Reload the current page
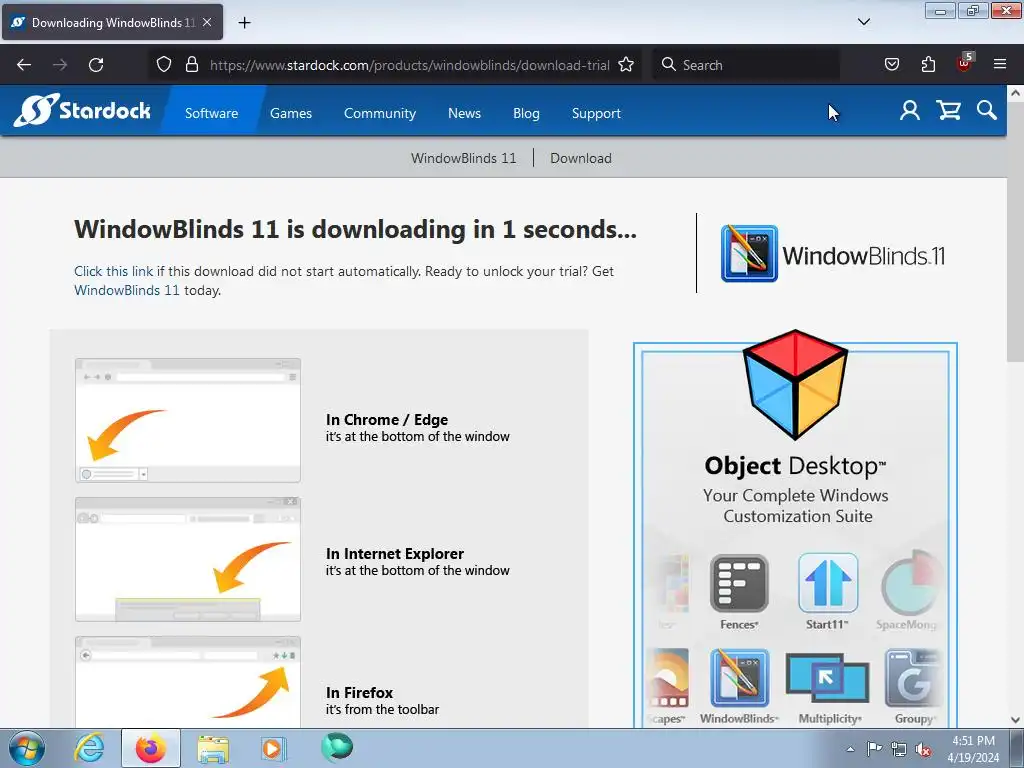The width and height of the screenshot is (1024, 768). (x=96, y=65)
